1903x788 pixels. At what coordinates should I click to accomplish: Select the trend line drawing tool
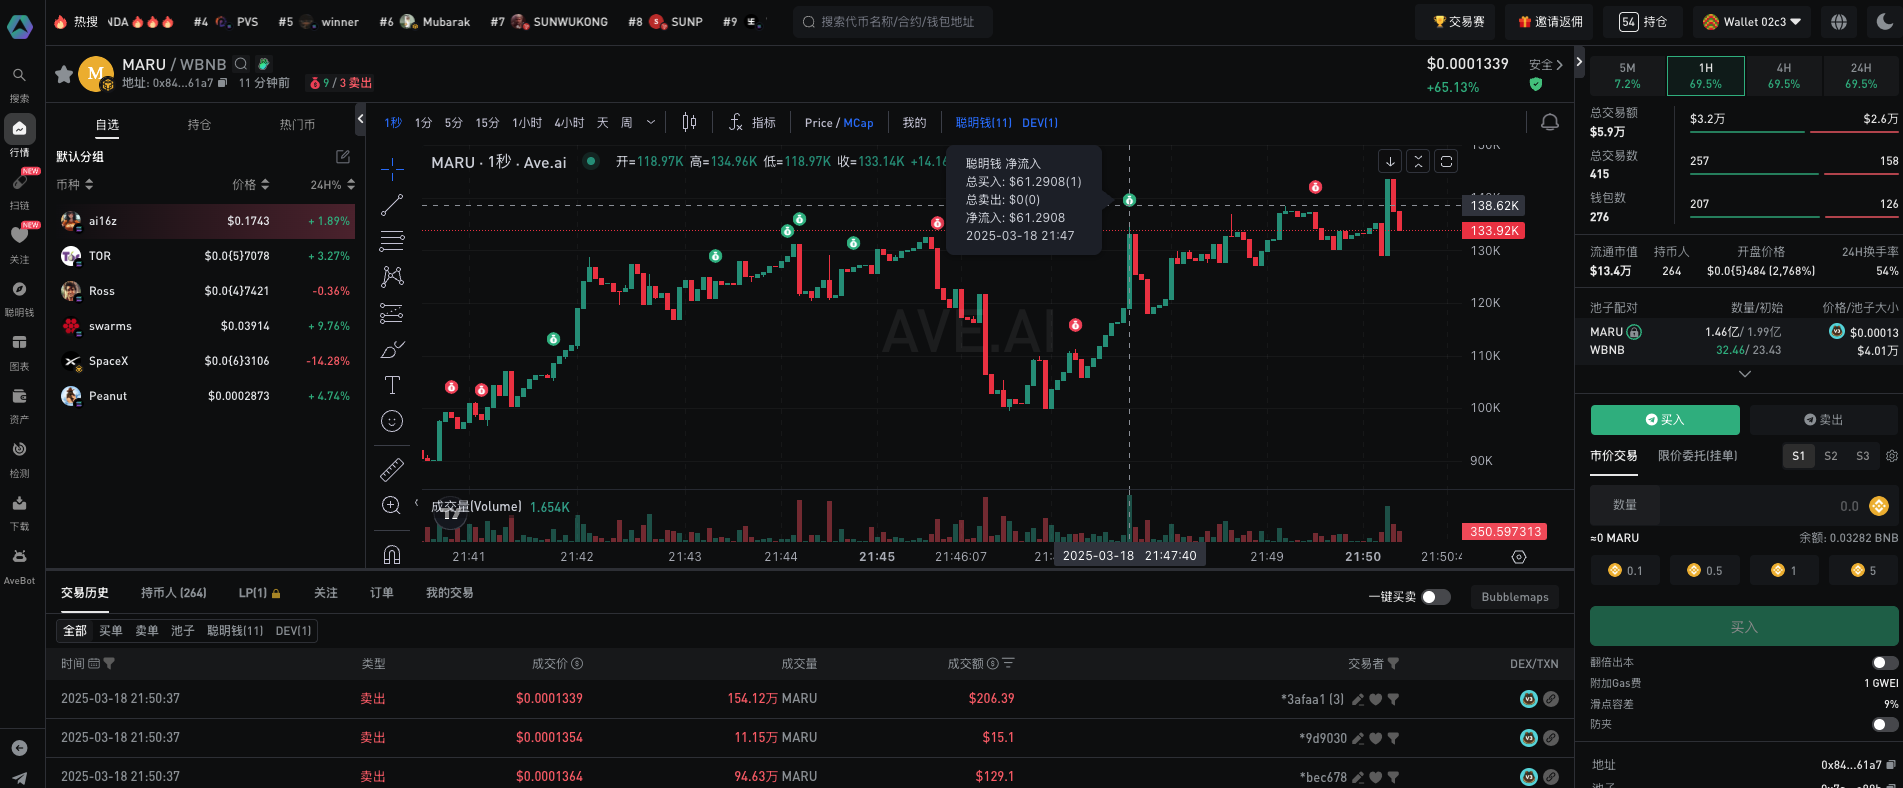point(392,205)
